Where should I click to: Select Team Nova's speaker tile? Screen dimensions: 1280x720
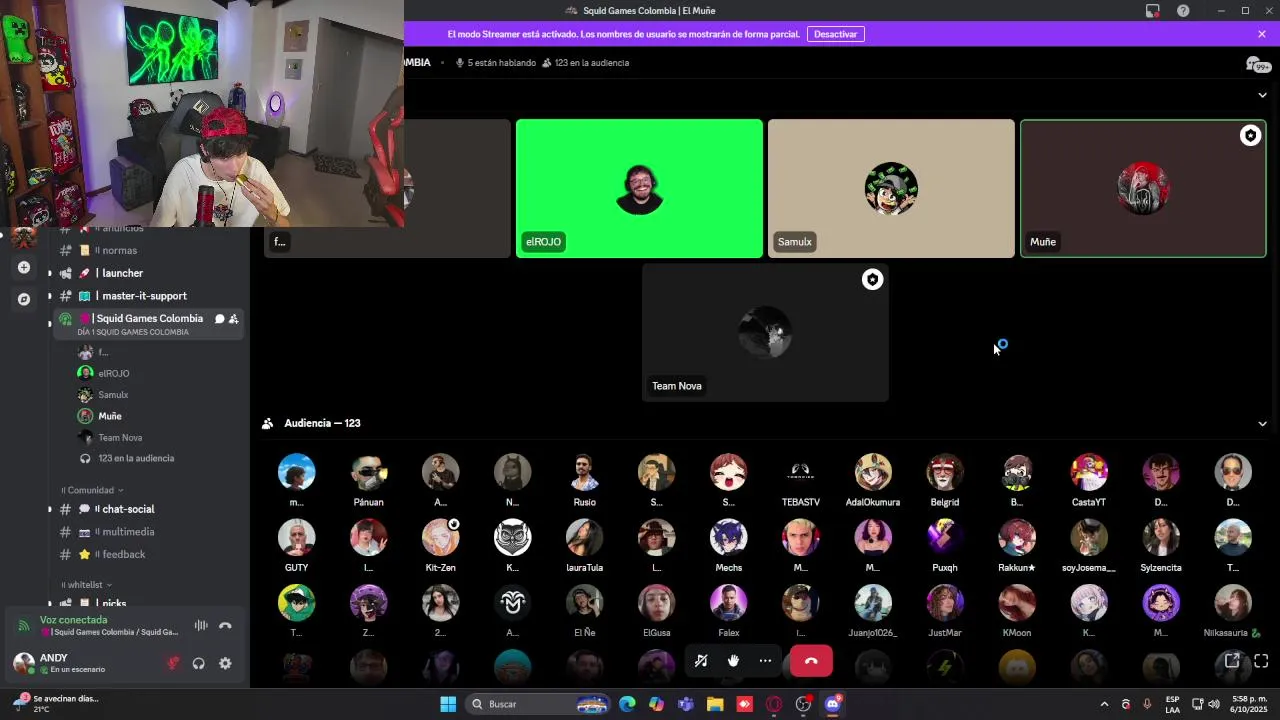pyautogui.click(x=765, y=332)
